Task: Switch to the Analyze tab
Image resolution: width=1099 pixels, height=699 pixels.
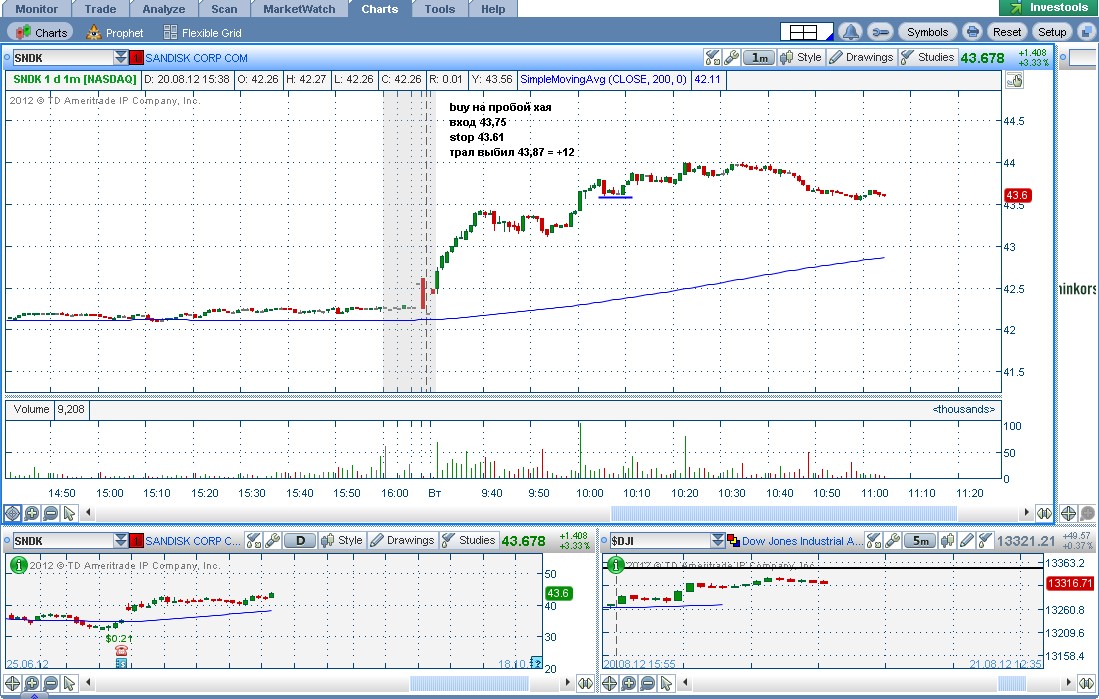Action: pos(163,9)
